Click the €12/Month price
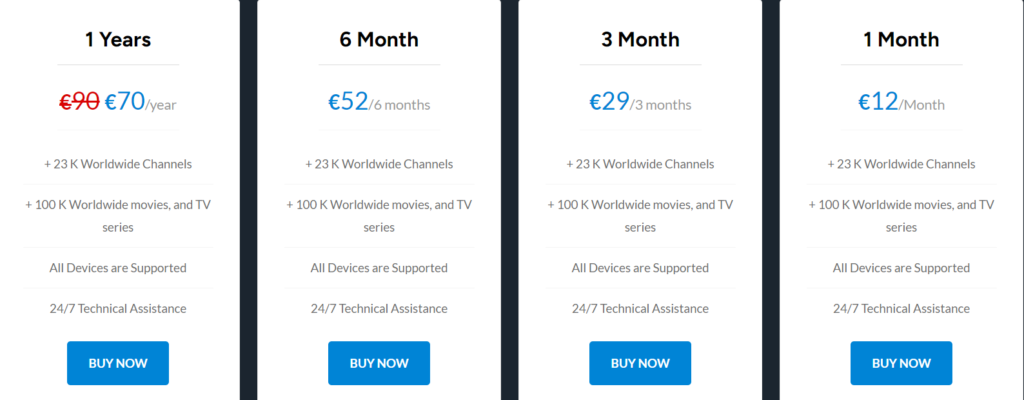 point(901,101)
